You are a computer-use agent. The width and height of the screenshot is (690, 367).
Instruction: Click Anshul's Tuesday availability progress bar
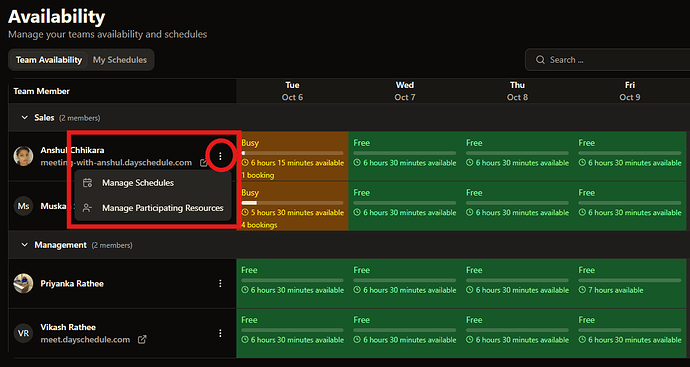(292, 153)
